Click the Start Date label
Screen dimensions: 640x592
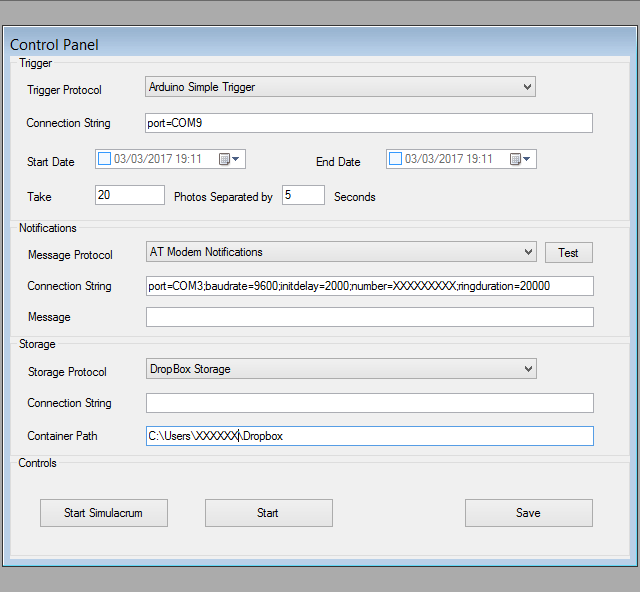pyautogui.click(x=51, y=162)
